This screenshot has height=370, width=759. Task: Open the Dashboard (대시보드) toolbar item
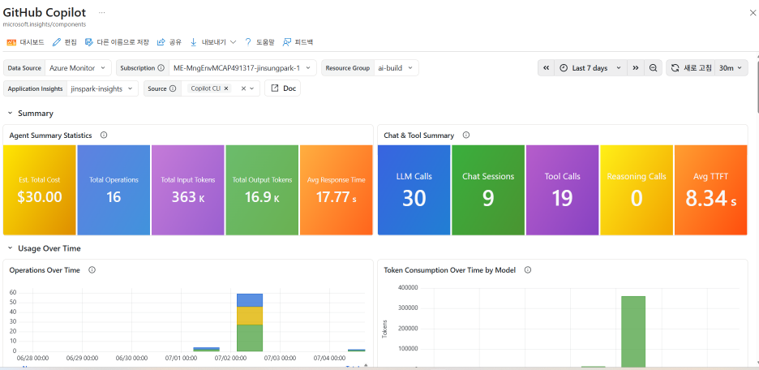(25, 42)
